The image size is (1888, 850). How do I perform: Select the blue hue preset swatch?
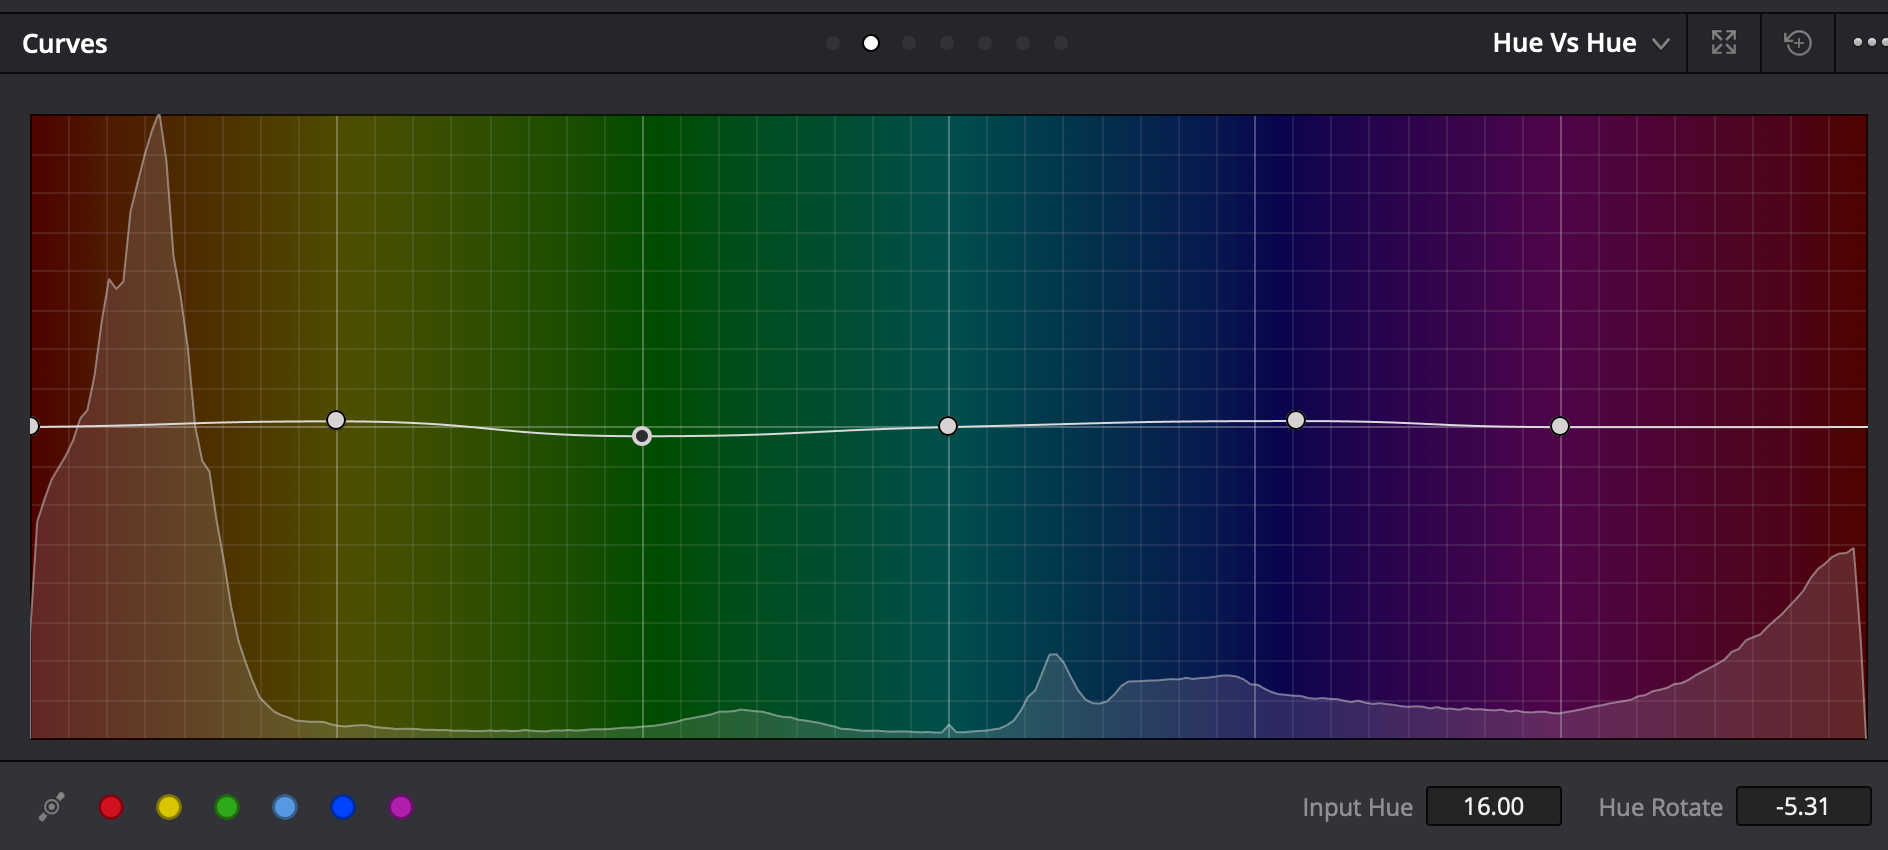tap(343, 807)
